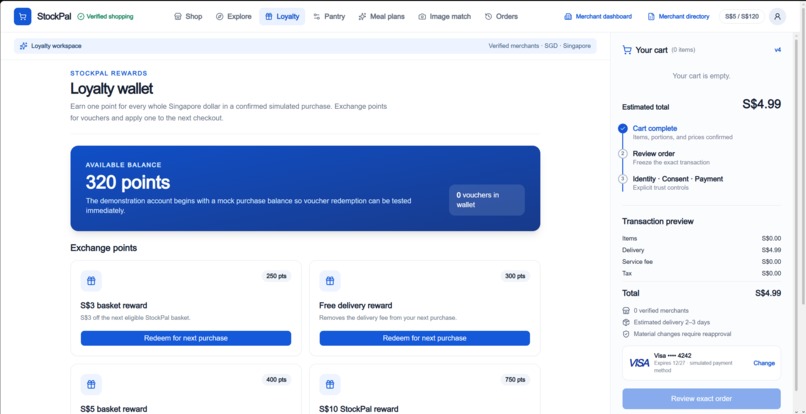
Task: Go to the Pantry tab
Action: (x=329, y=16)
